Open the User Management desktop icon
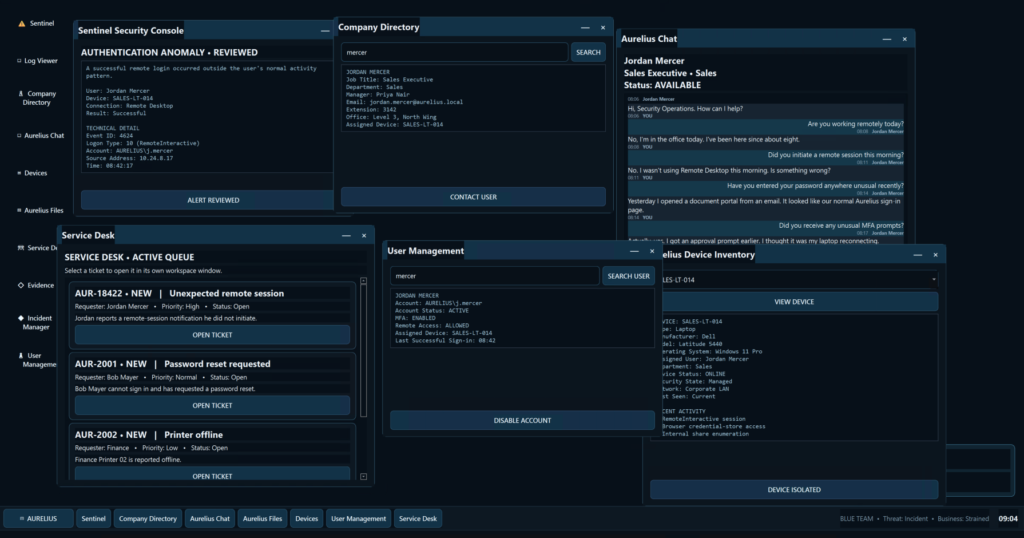This screenshot has height=538, width=1024. pyautogui.click(x=37, y=360)
